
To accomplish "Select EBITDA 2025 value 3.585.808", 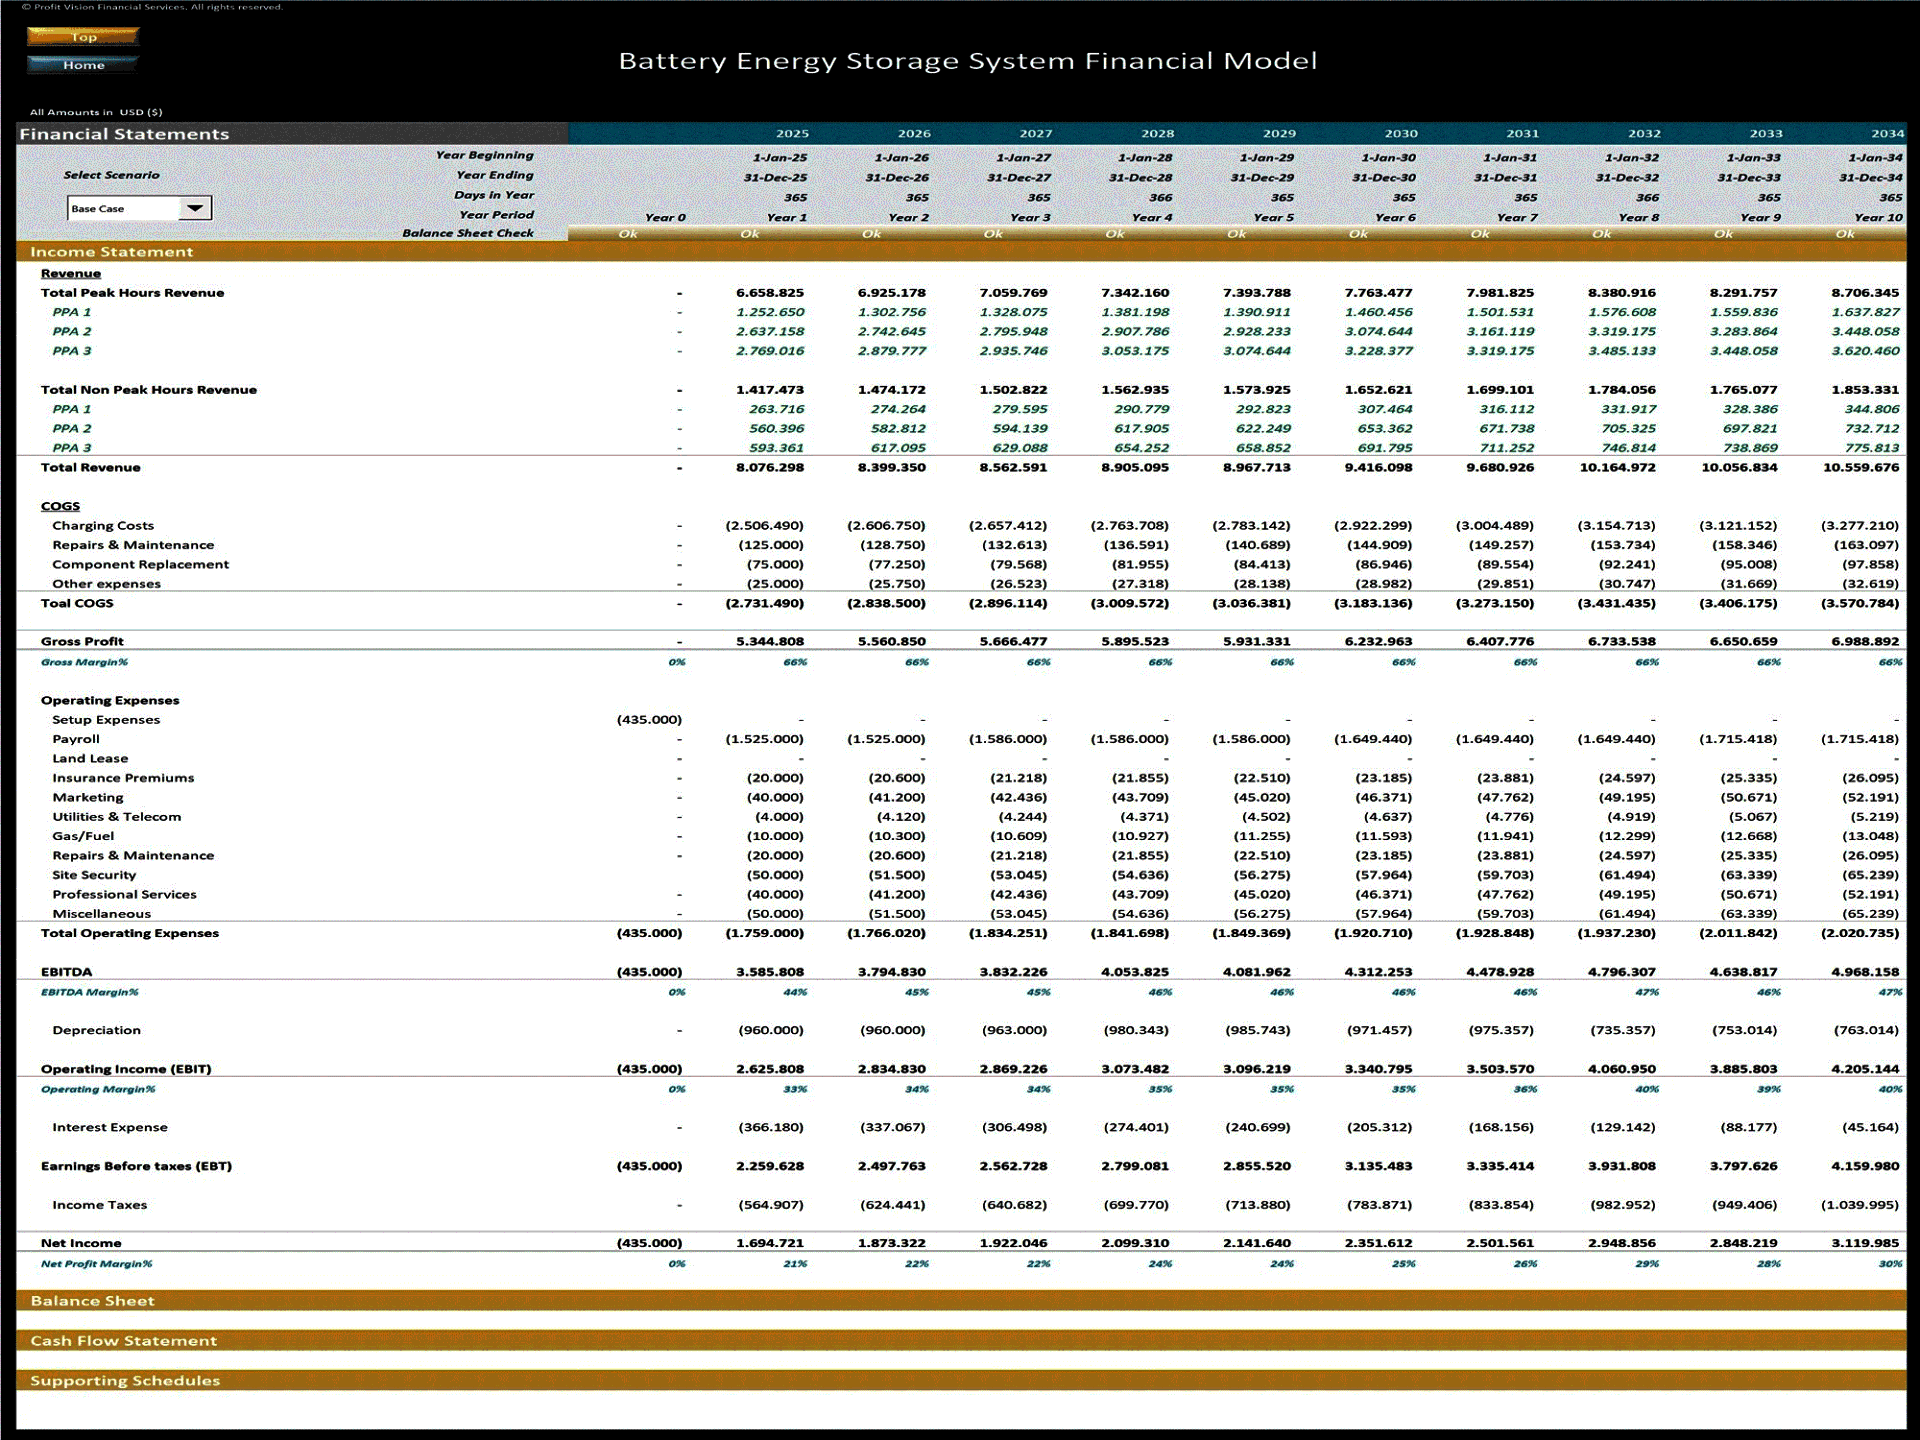I will click(x=770, y=972).
